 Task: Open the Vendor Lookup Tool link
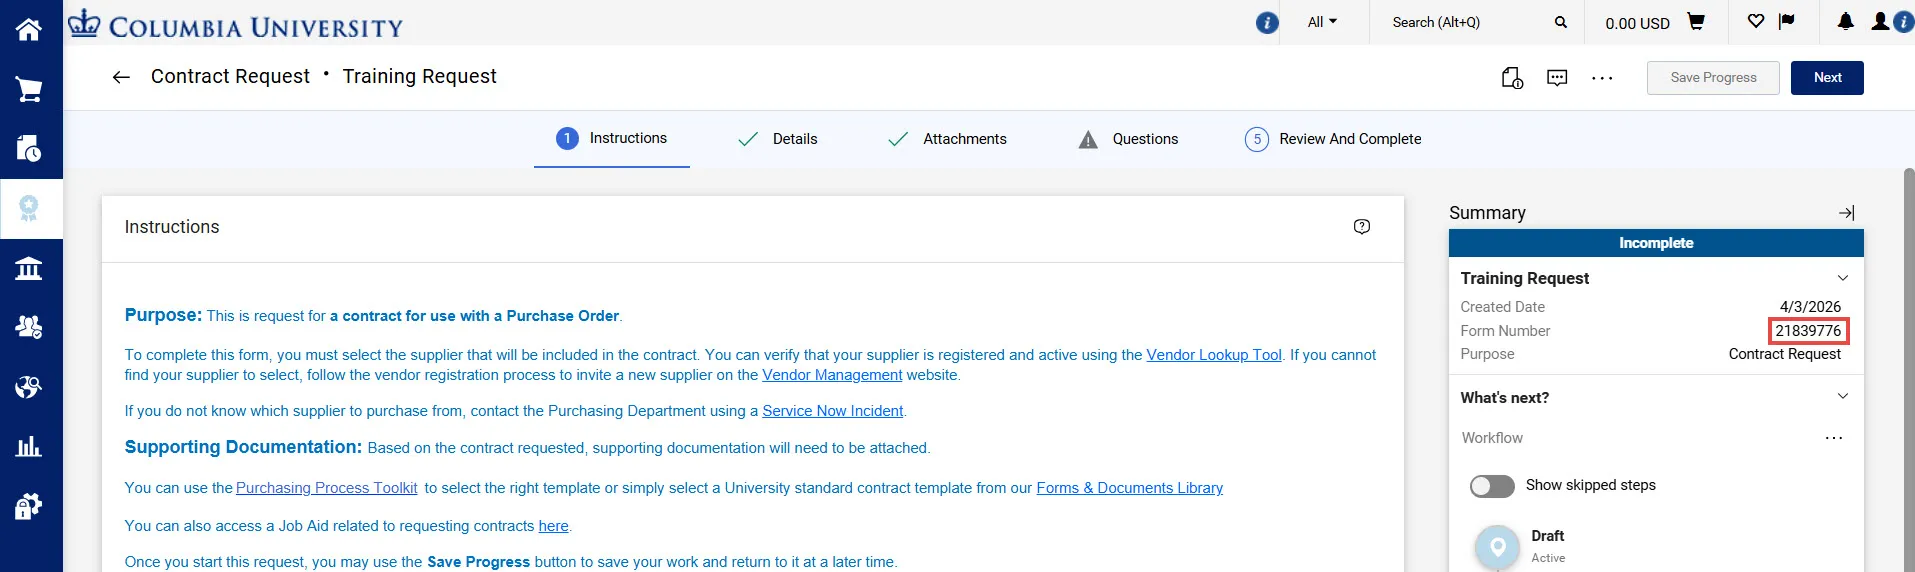click(x=1213, y=355)
